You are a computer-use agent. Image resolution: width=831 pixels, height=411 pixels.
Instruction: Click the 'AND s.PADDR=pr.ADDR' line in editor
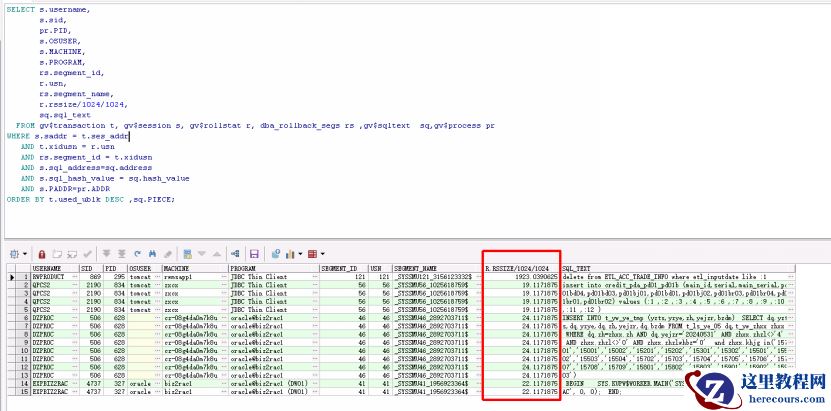(x=65, y=189)
